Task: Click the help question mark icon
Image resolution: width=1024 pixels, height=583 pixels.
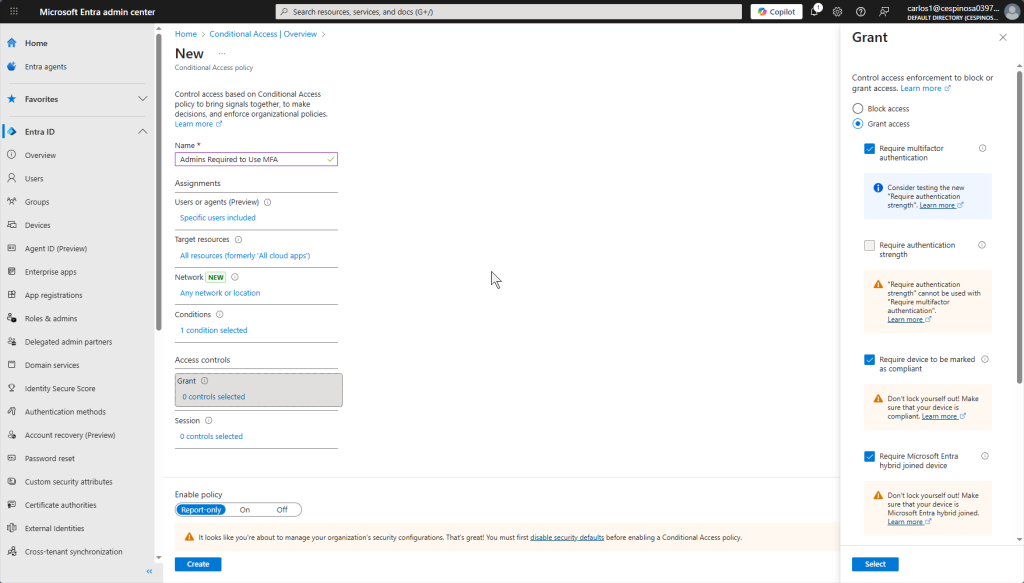Action: [860, 12]
